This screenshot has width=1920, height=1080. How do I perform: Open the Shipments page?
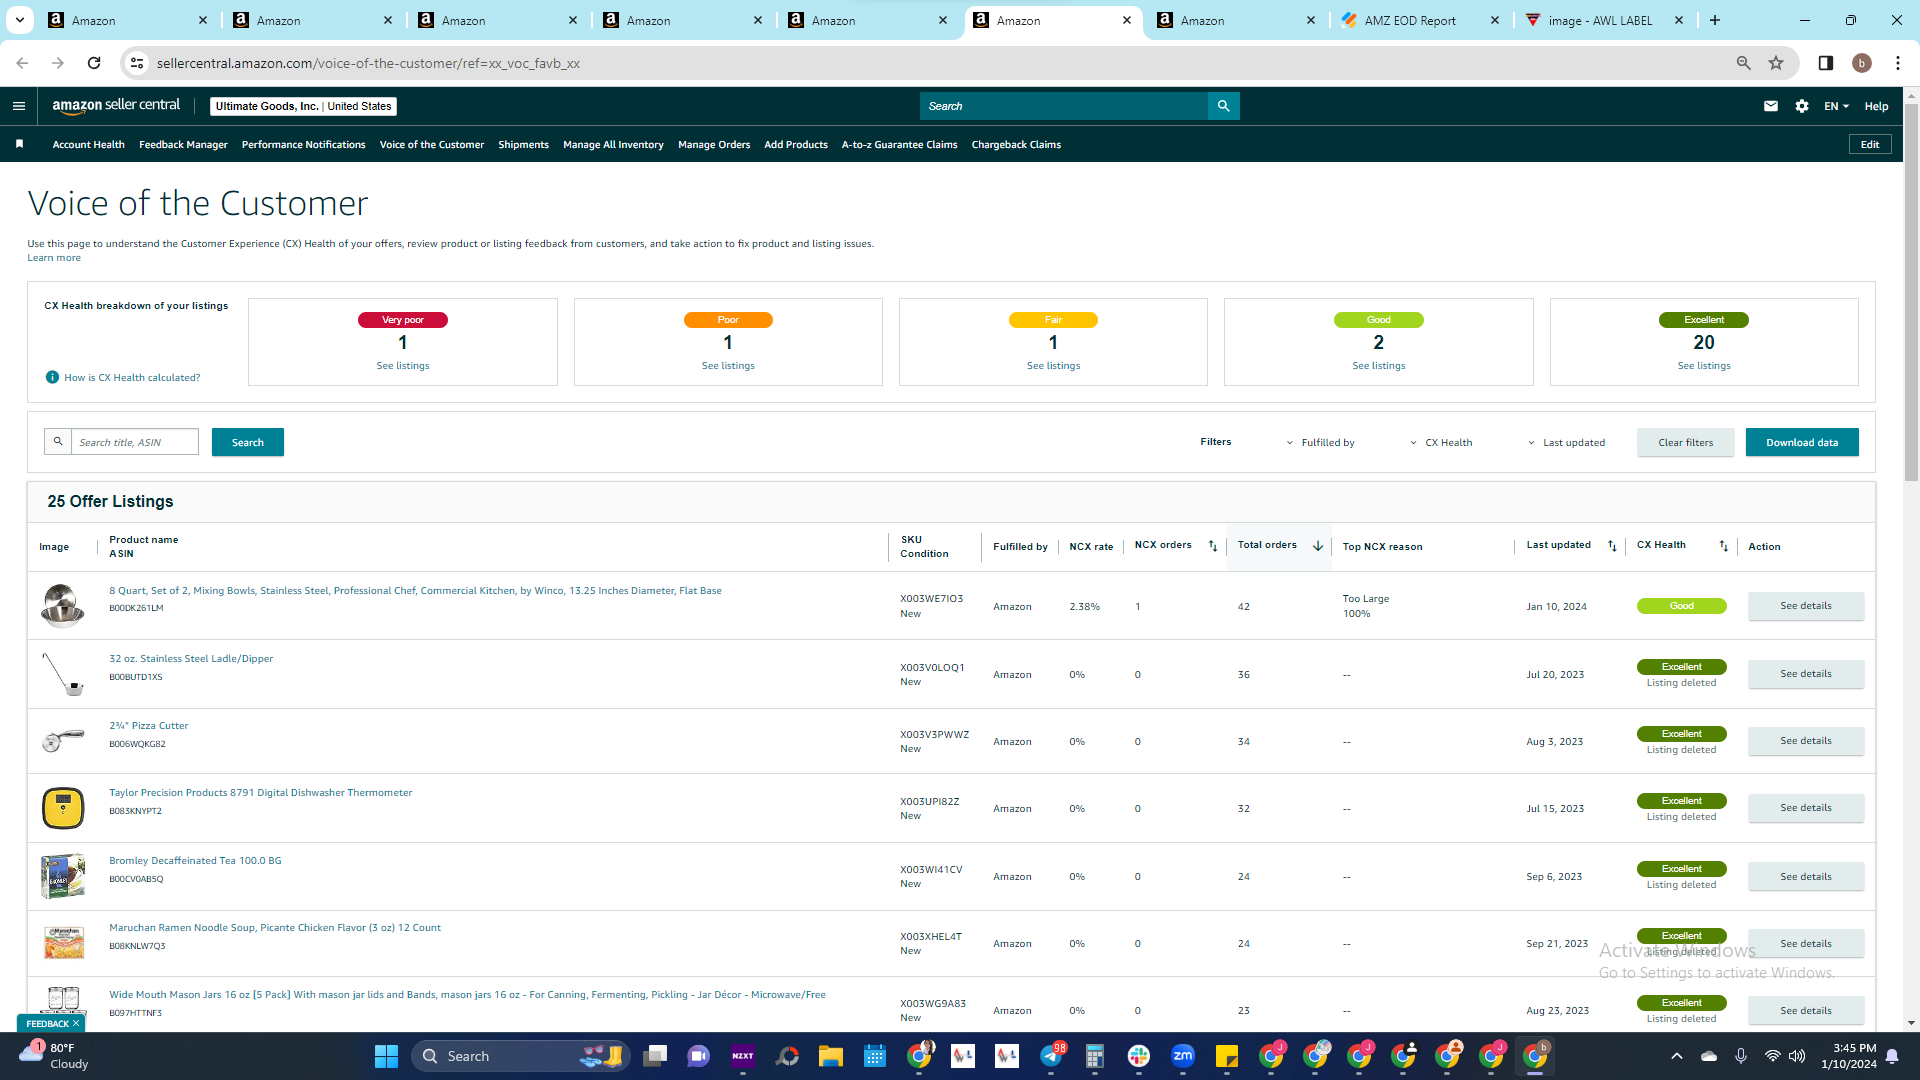(523, 145)
